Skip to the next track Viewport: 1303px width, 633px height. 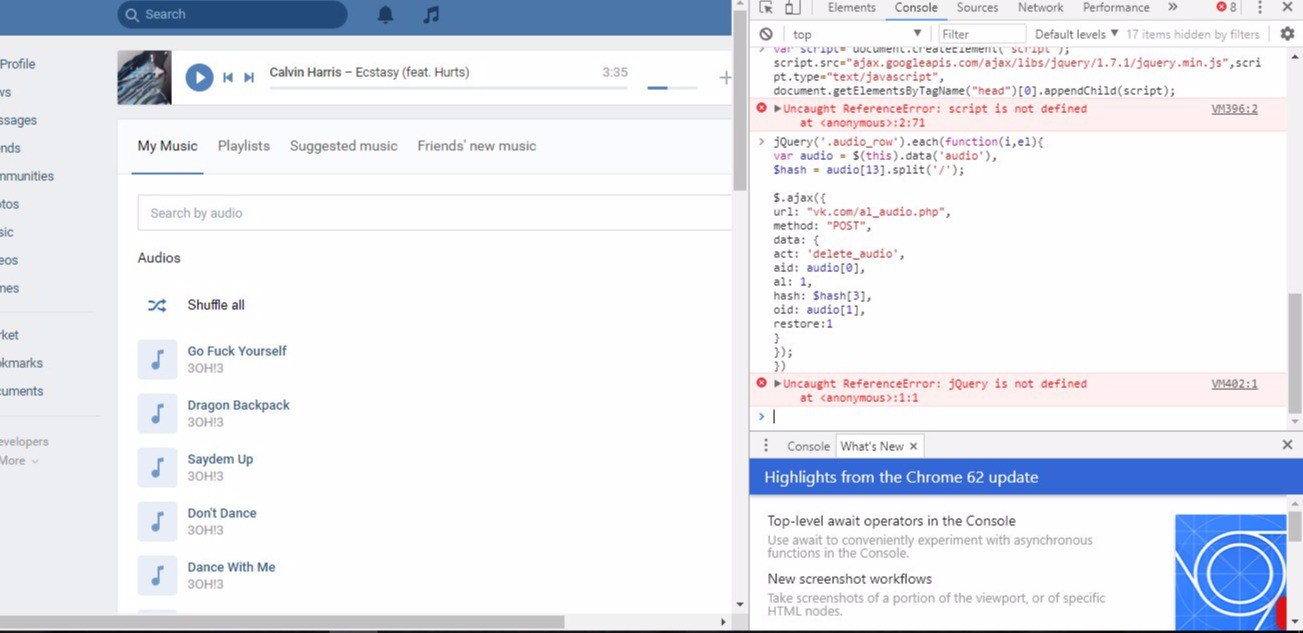(x=249, y=77)
